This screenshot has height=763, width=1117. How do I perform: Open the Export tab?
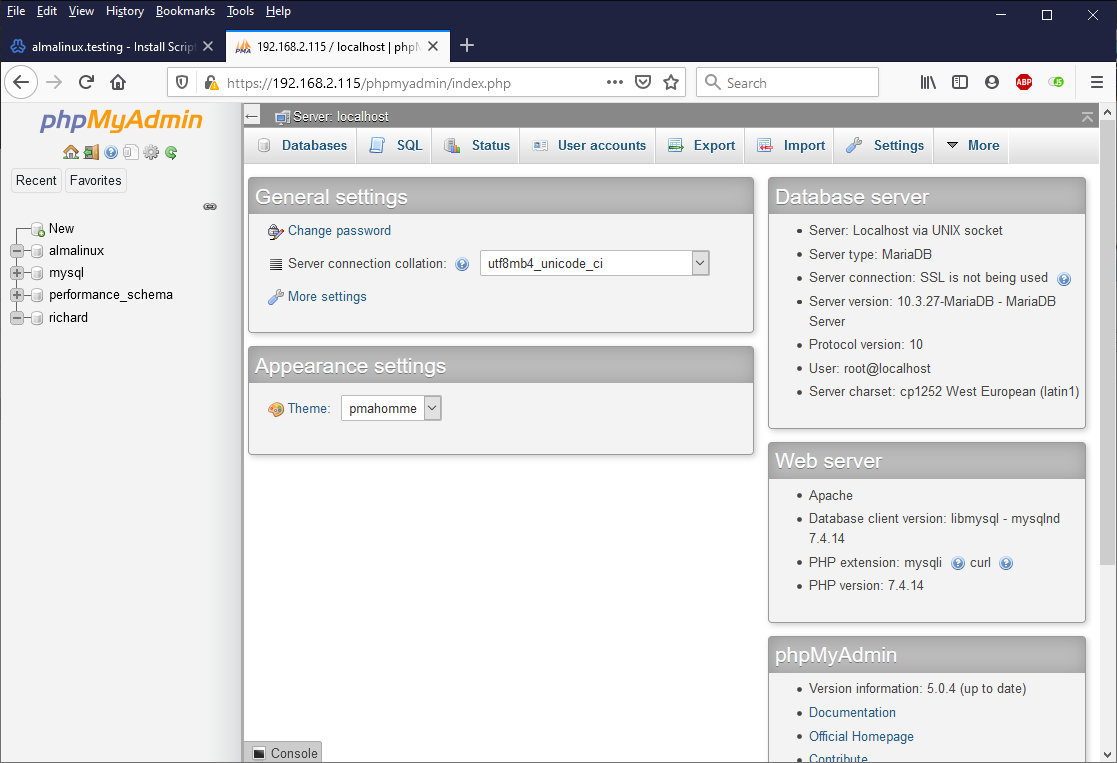(701, 145)
